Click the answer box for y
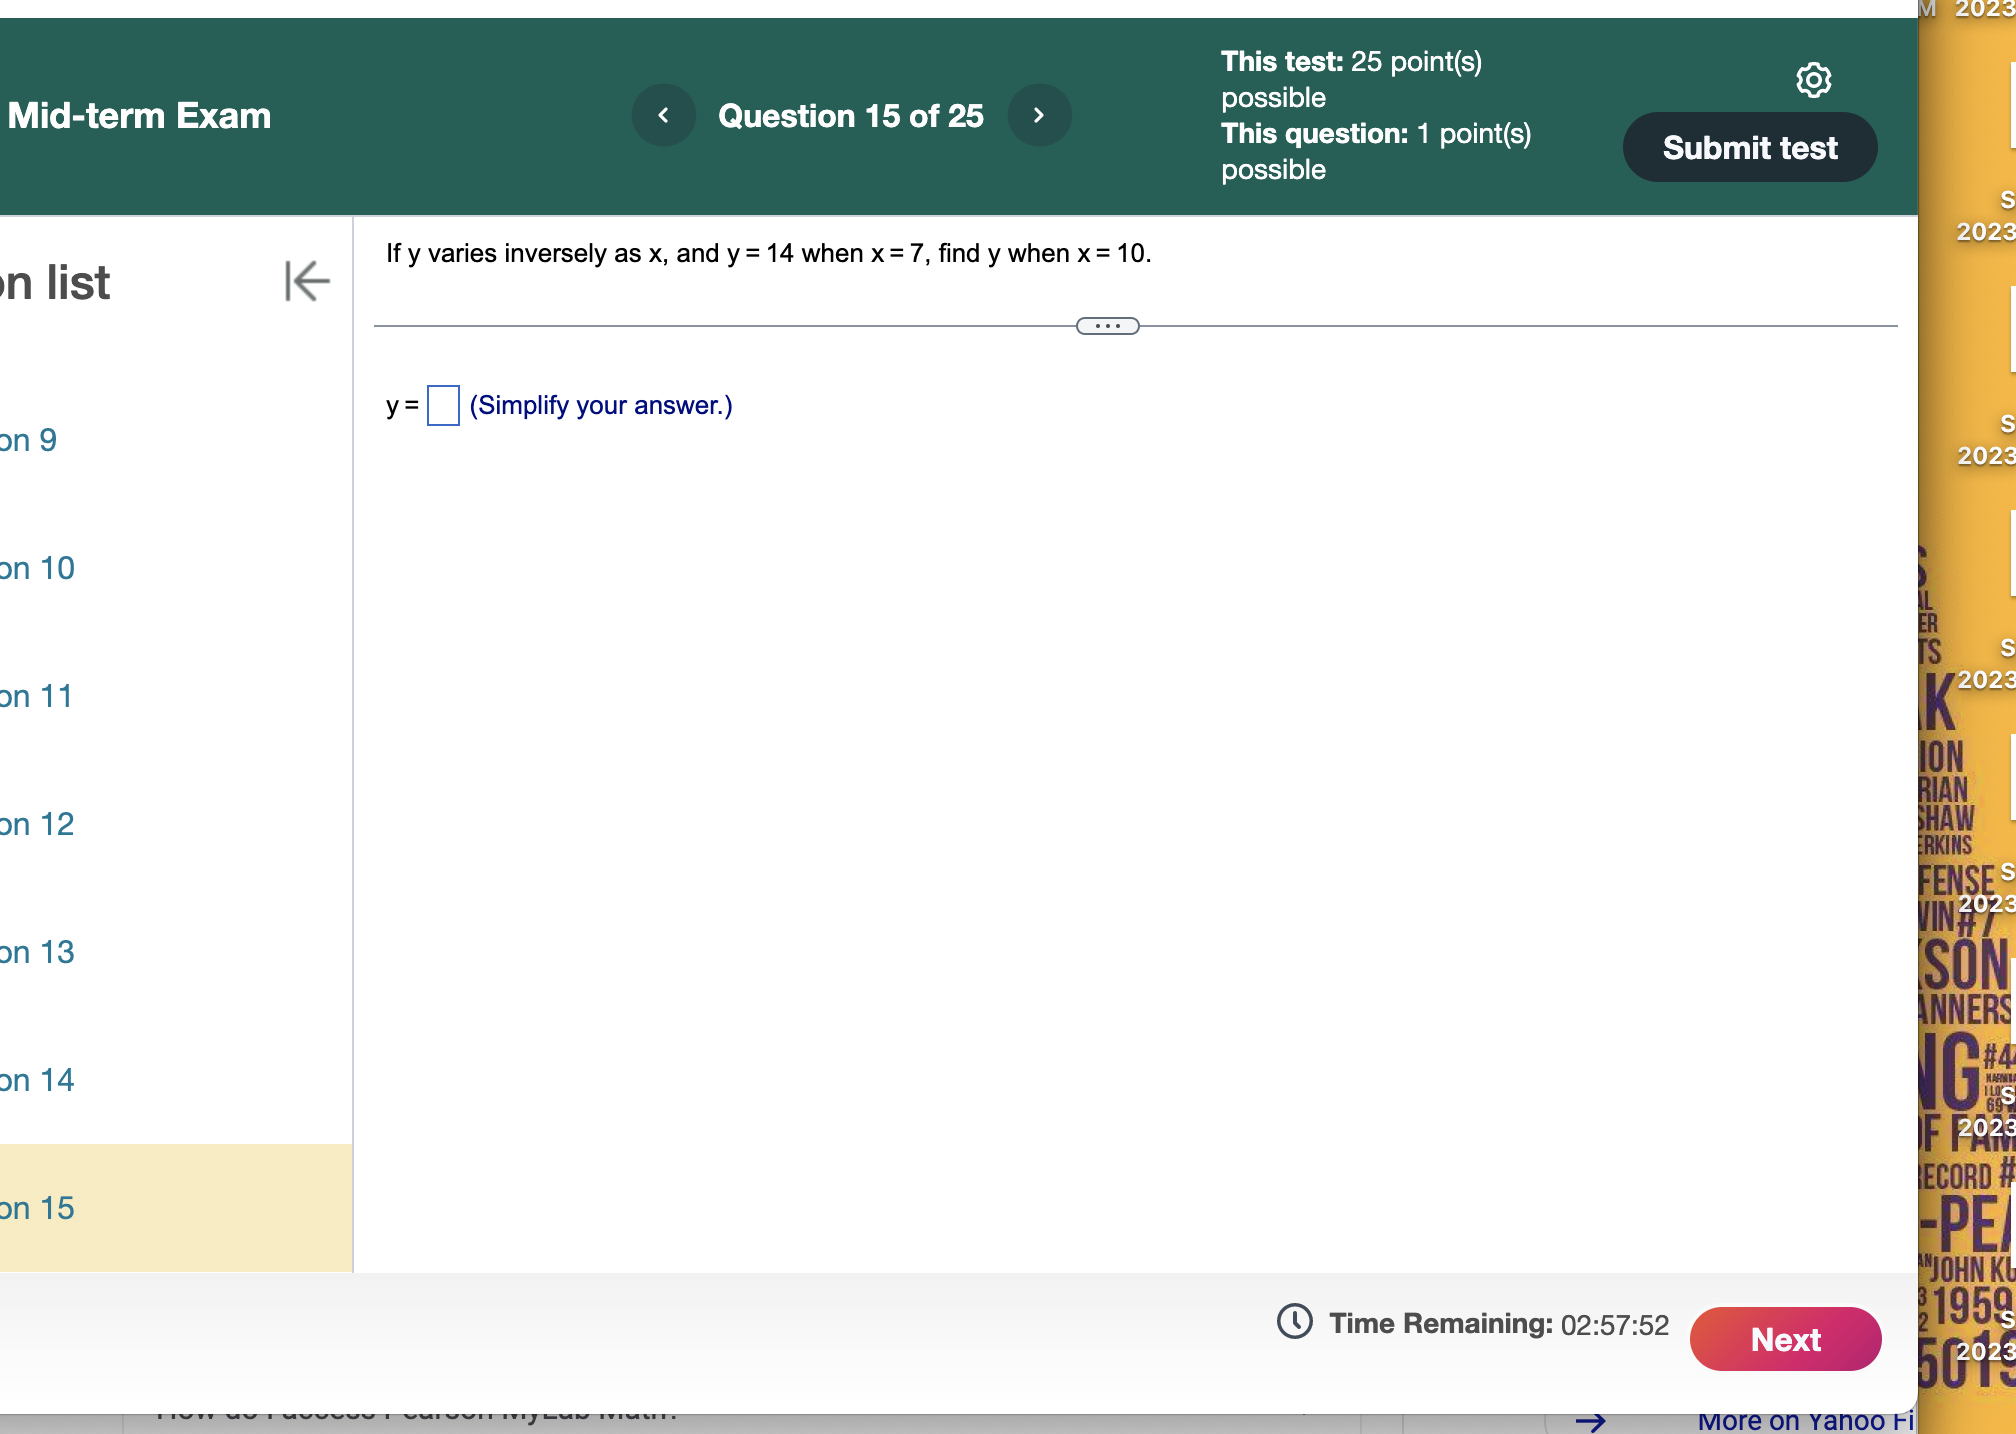 tap(442, 407)
